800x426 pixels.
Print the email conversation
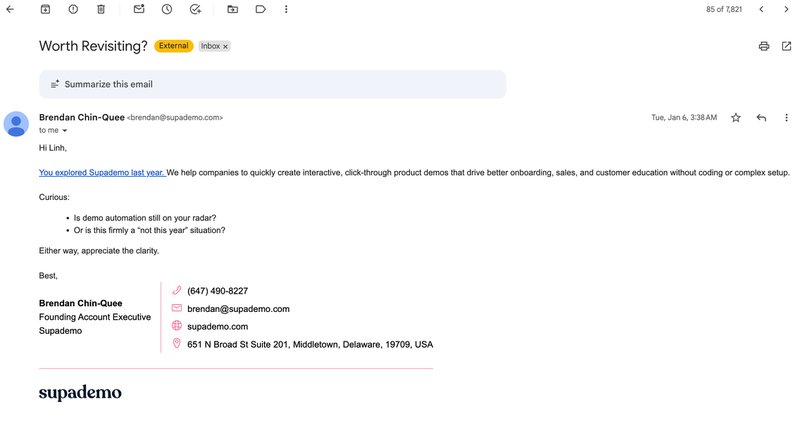[764, 46]
